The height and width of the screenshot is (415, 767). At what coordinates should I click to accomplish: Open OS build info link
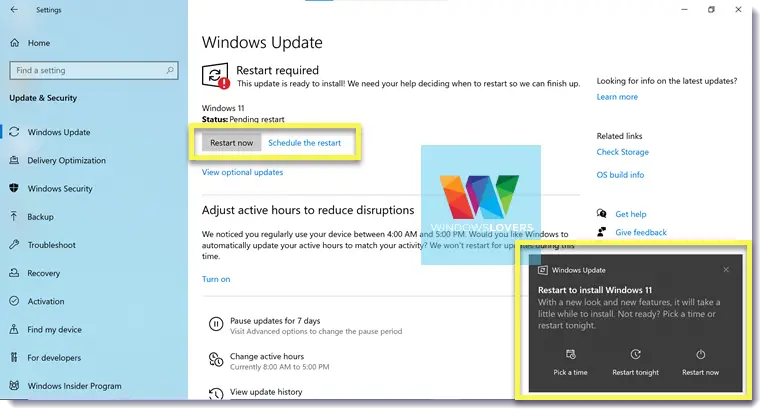(x=620, y=175)
